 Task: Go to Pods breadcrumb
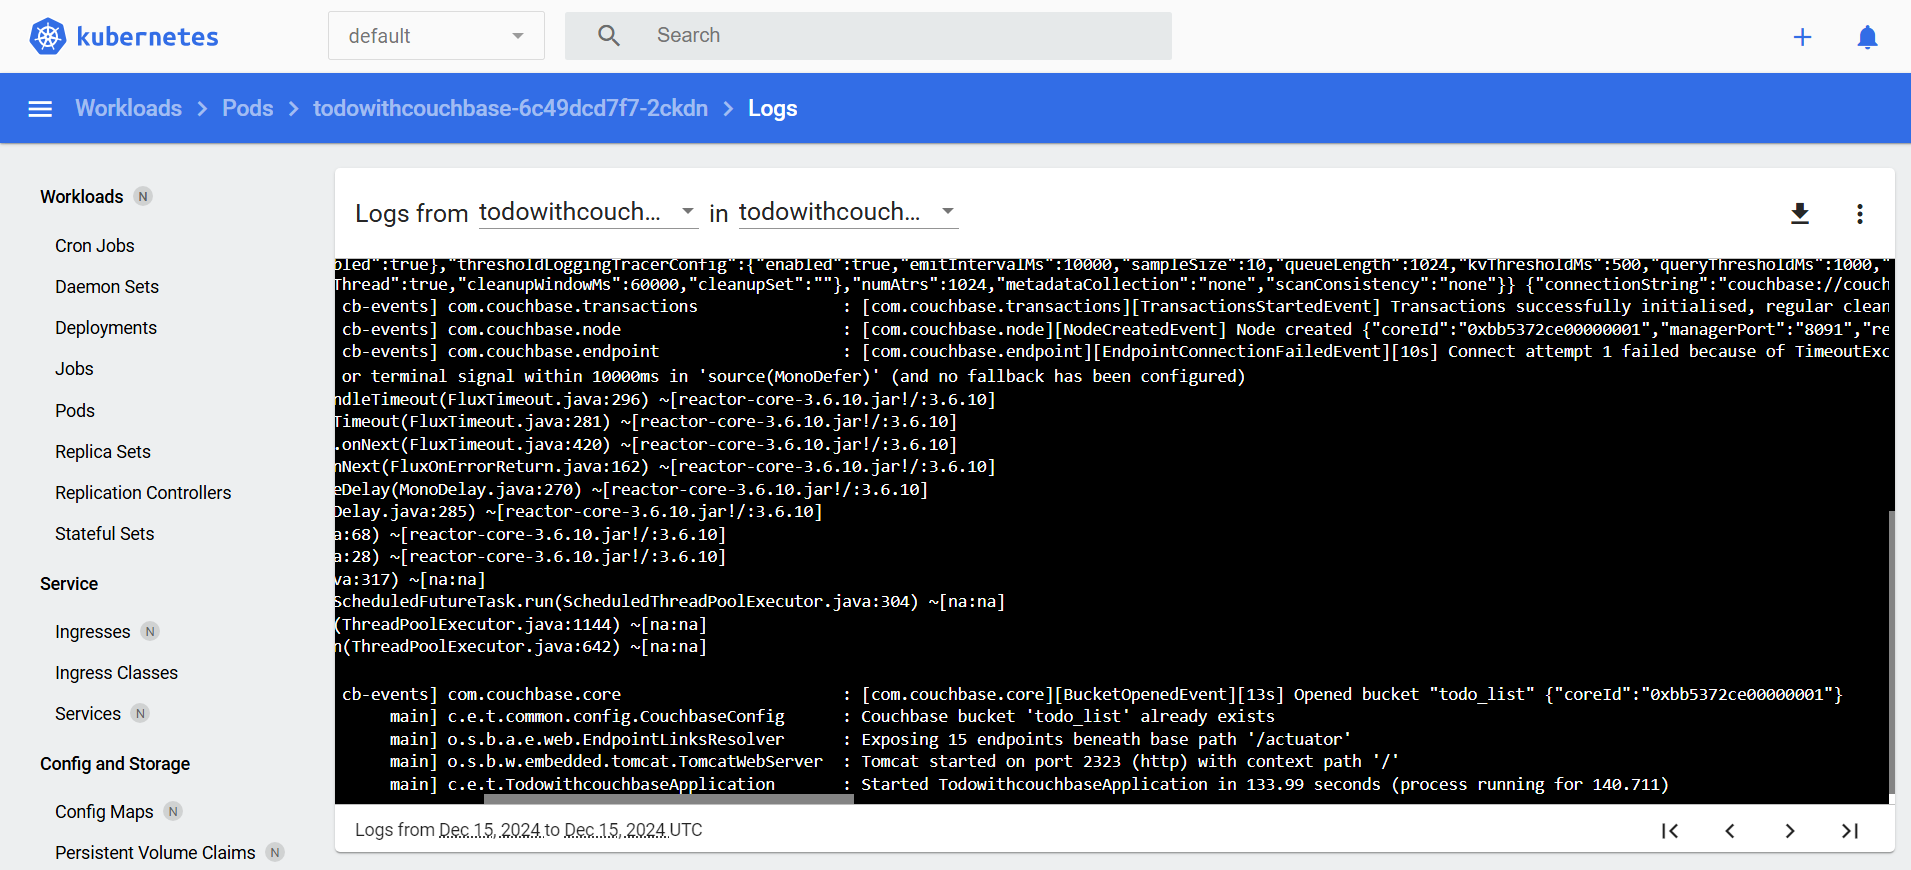coord(248,108)
